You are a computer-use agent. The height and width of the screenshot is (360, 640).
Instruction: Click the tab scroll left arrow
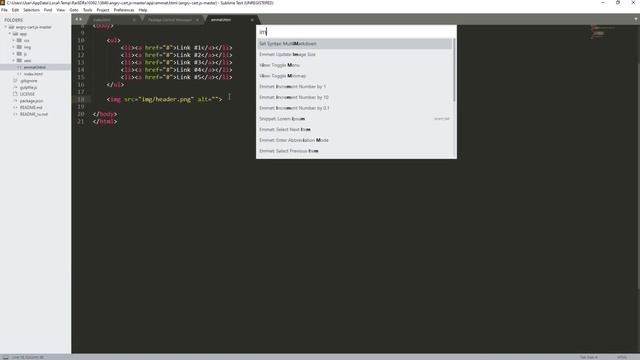tap(76, 19)
